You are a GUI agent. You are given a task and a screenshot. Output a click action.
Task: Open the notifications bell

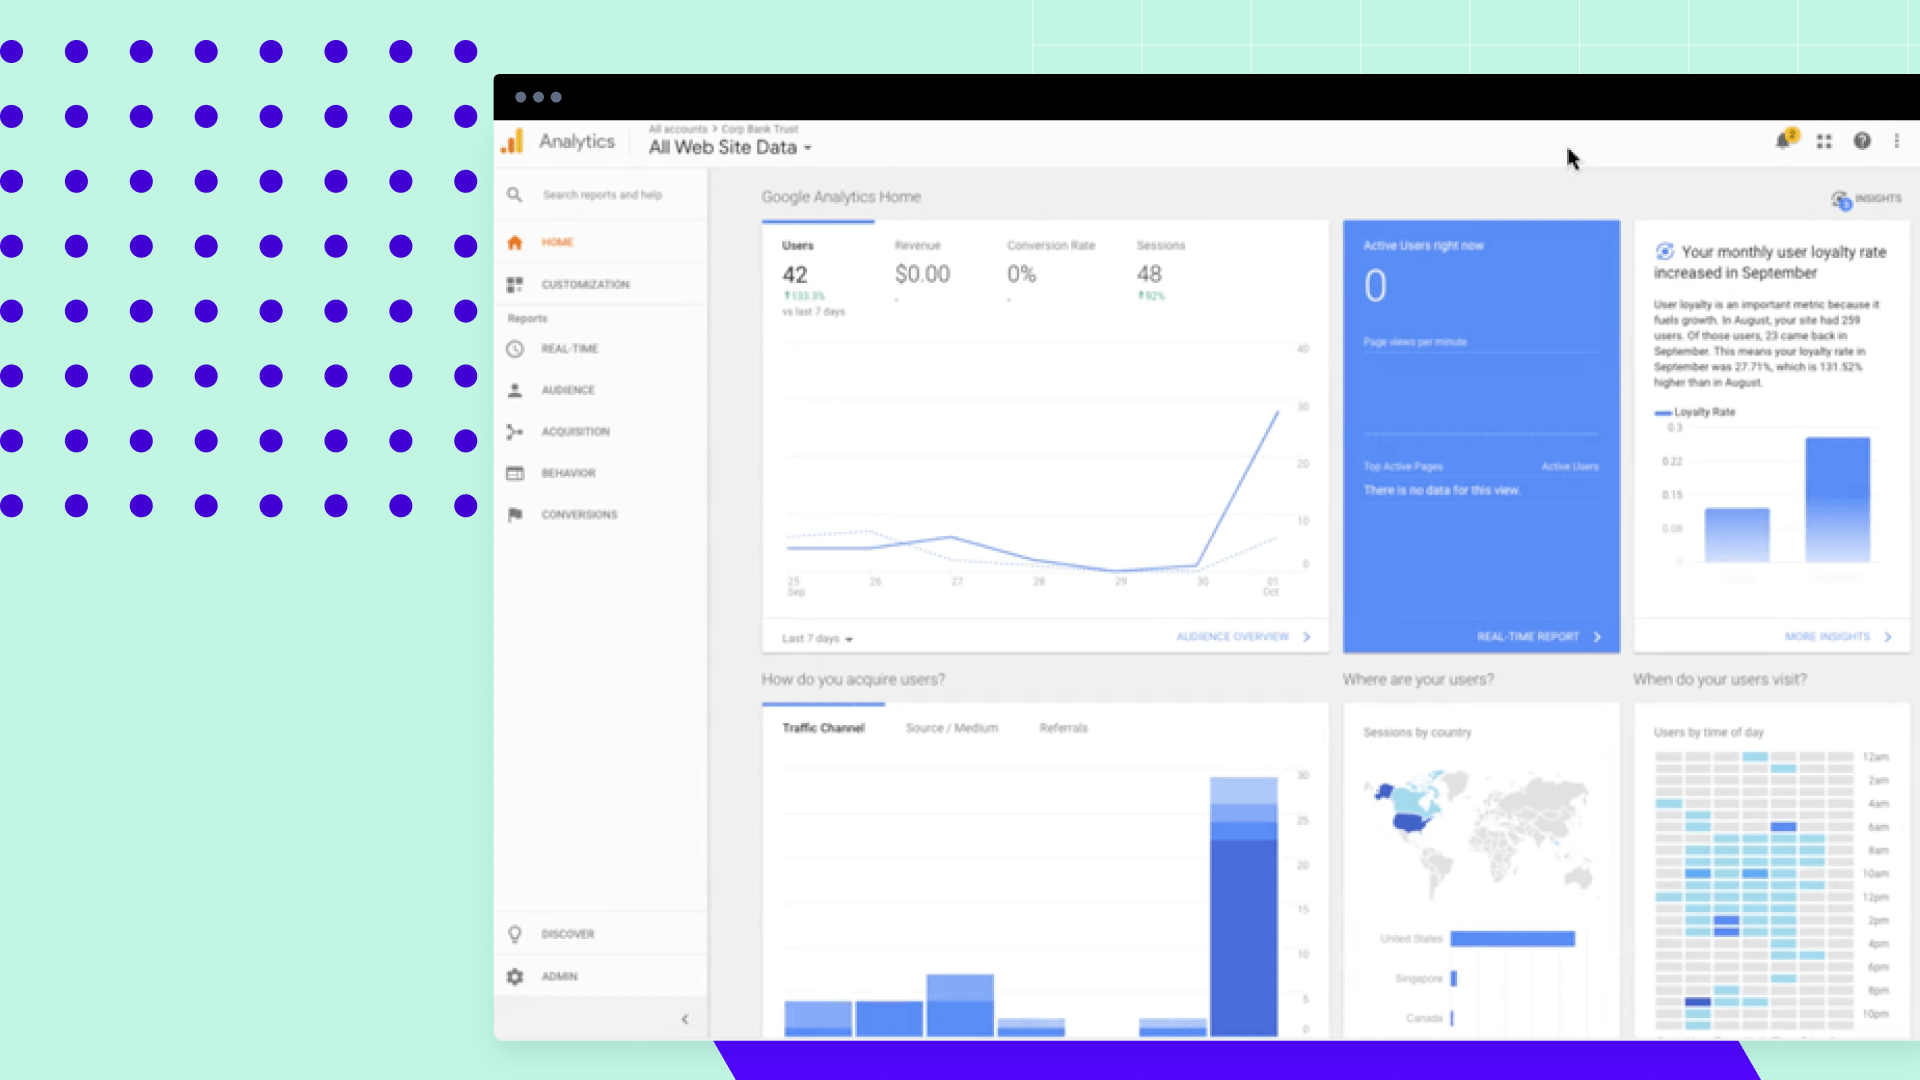coord(1783,141)
